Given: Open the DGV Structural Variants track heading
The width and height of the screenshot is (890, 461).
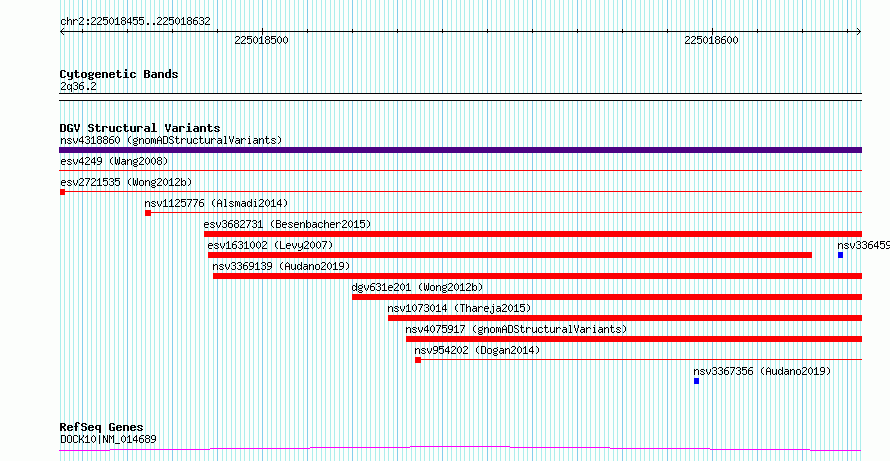Looking at the screenshot, I should (140, 128).
